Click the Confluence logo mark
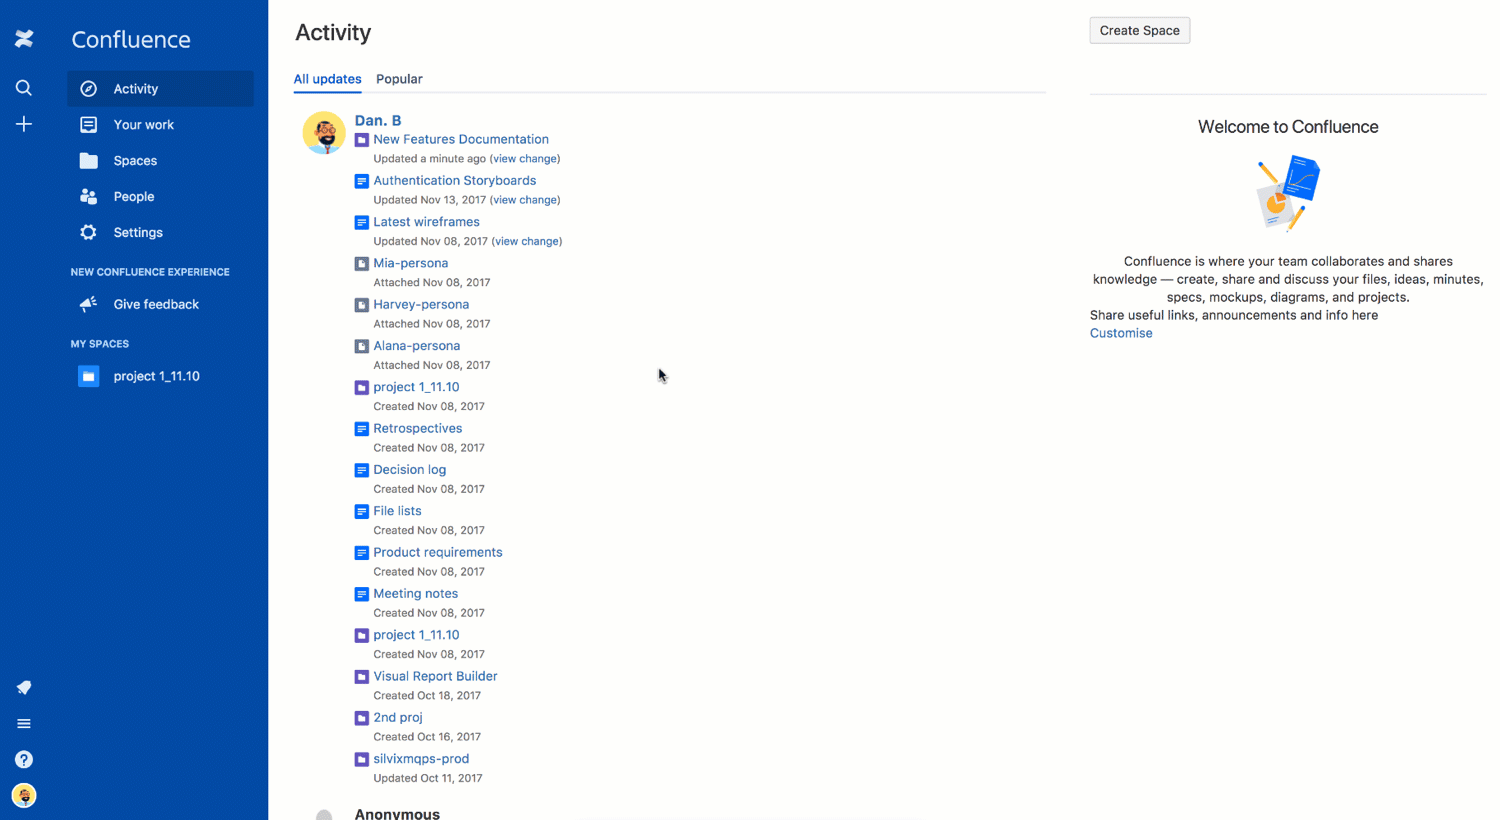The image size is (1500, 820). click(24, 39)
